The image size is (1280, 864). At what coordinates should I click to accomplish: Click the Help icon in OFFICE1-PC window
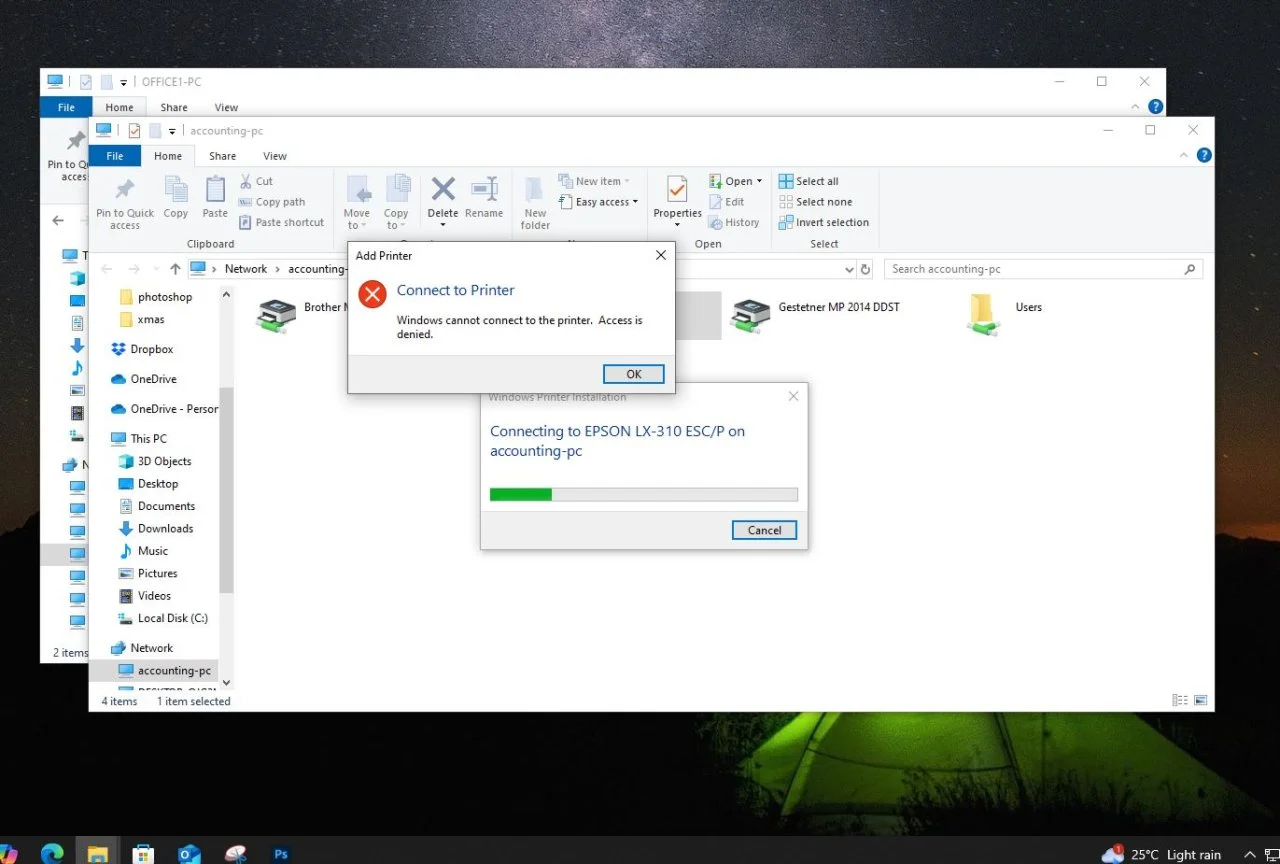tap(1155, 106)
